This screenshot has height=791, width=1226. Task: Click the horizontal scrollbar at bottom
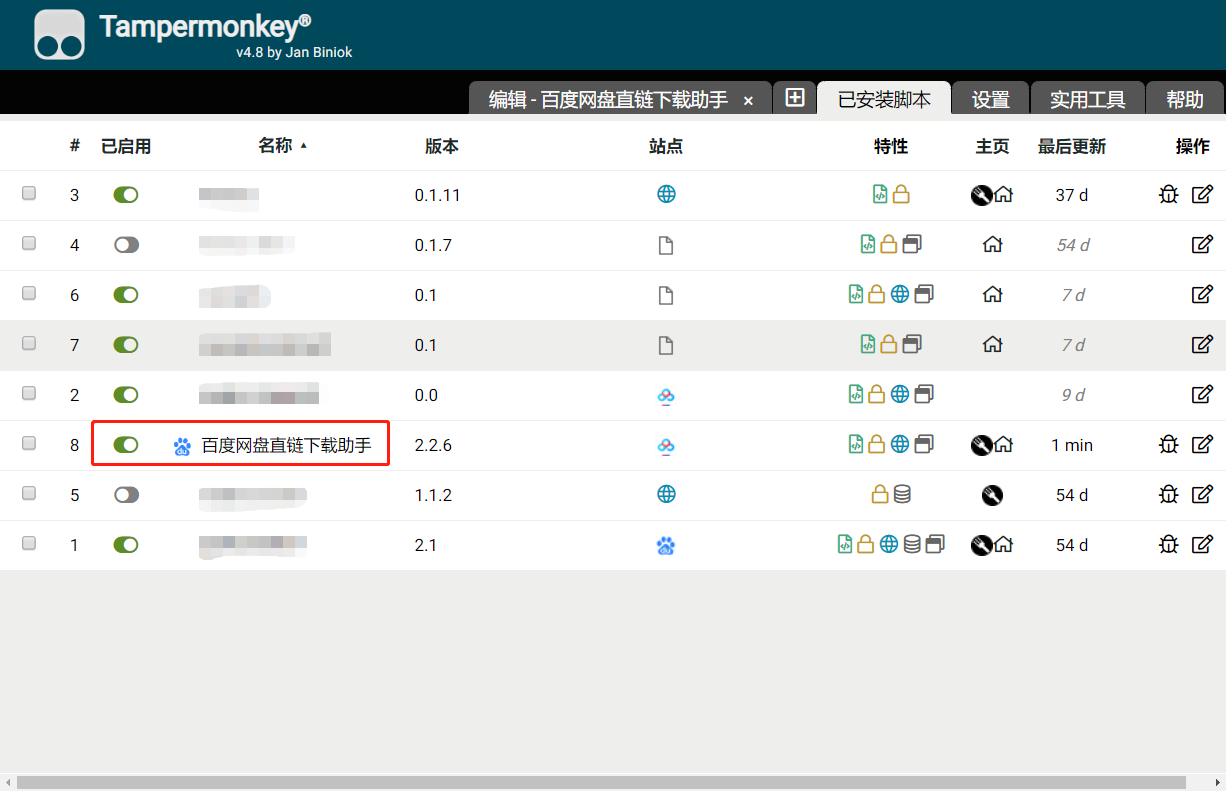click(601, 782)
